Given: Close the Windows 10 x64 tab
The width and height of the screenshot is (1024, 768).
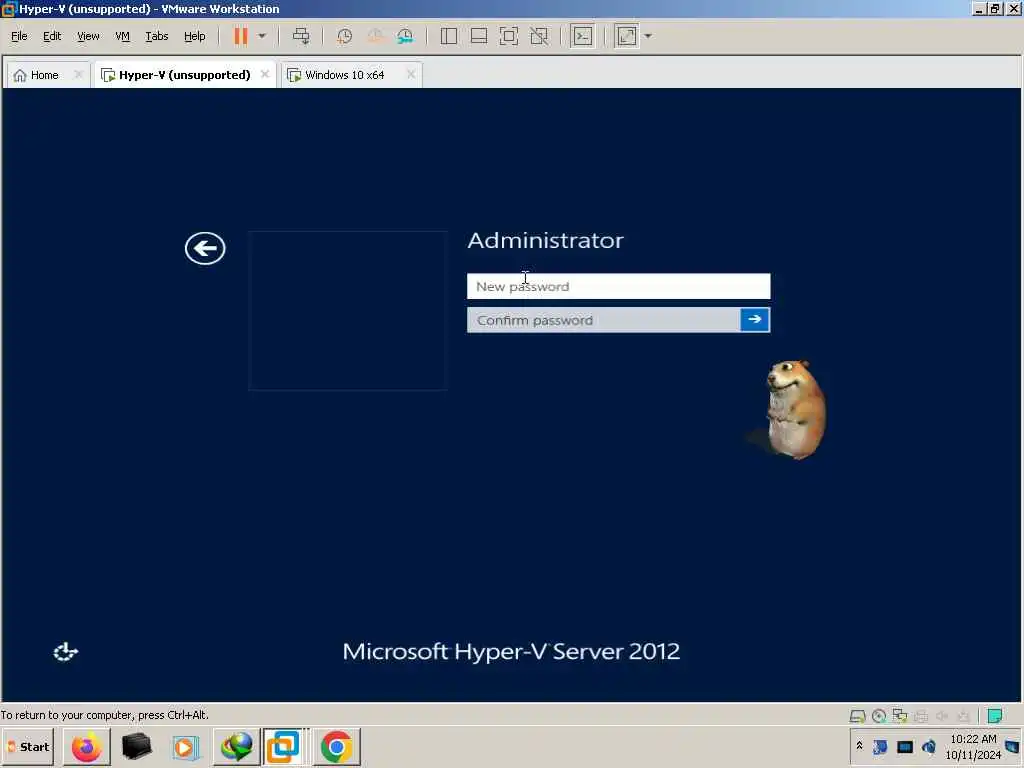Looking at the screenshot, I should 411,74.
